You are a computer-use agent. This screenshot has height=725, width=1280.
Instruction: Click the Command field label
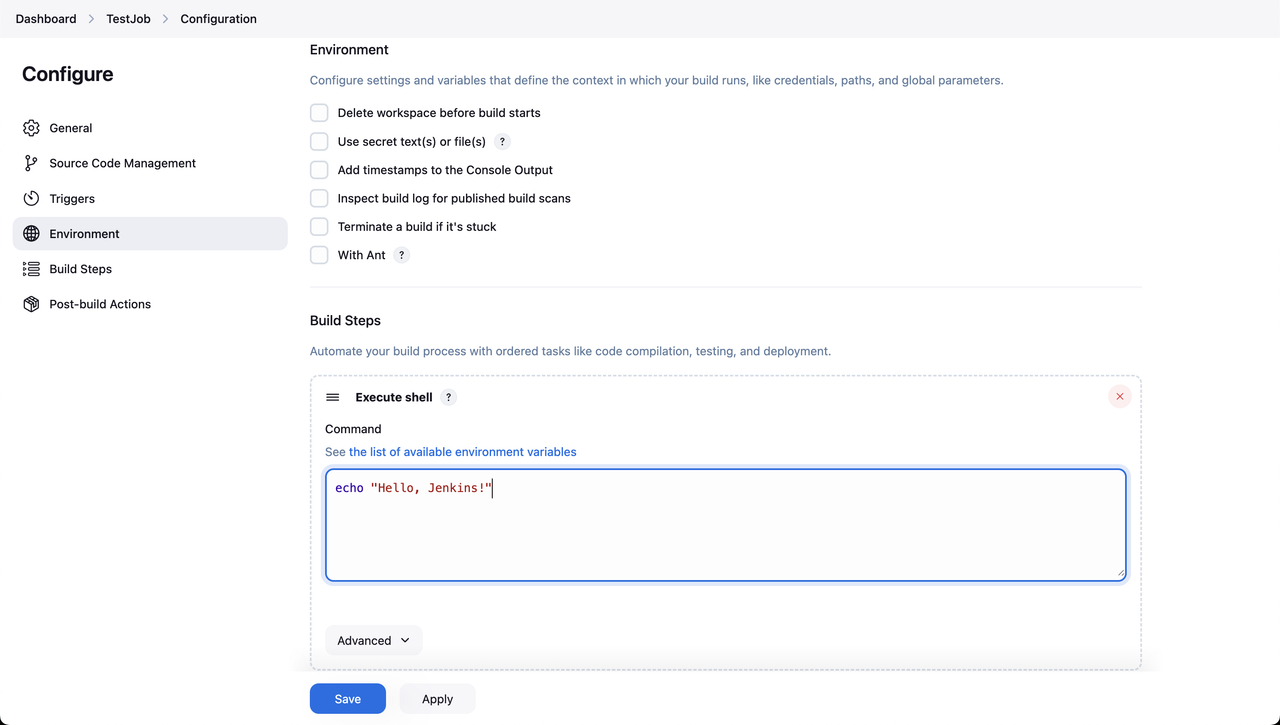353,429
